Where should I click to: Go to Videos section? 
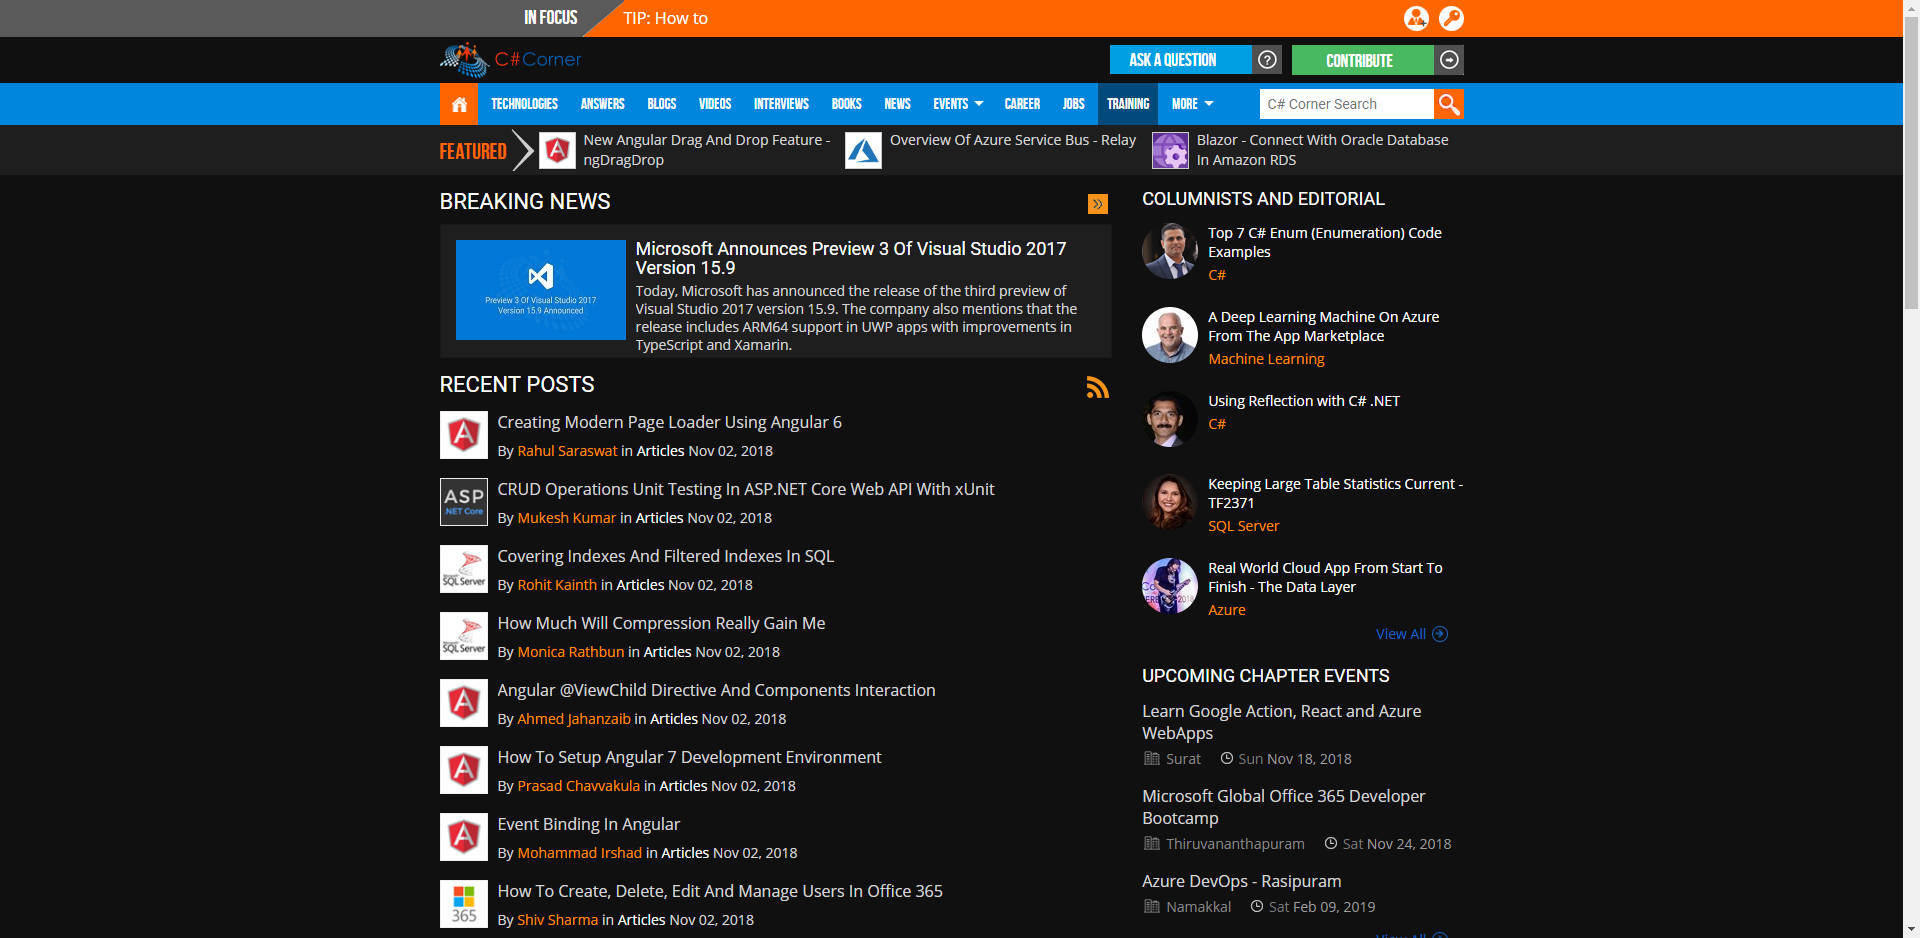click(714, 104)
